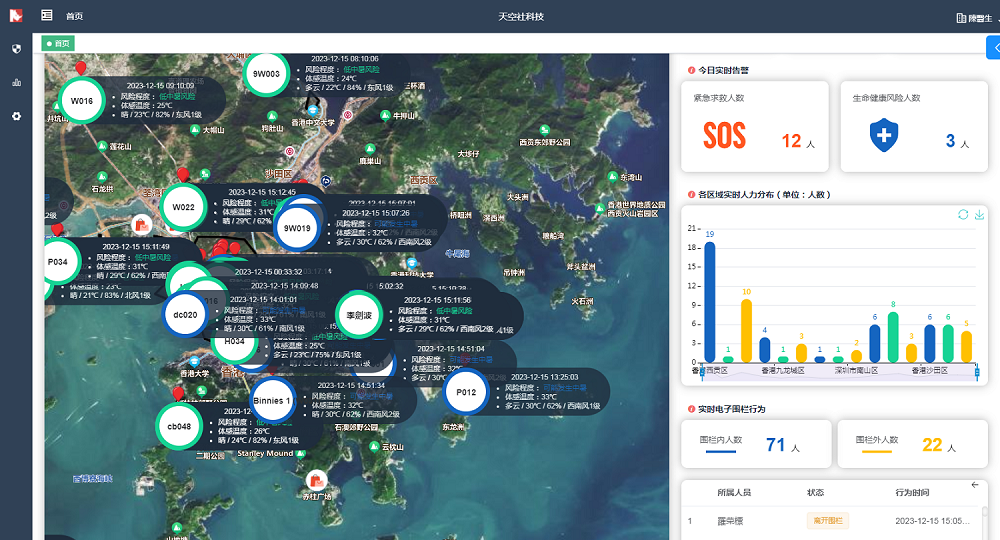The height and width of the screenshot is (540, 1000).
Task: Click the tallest blue bar valued 19
Action: coord(710,302)
